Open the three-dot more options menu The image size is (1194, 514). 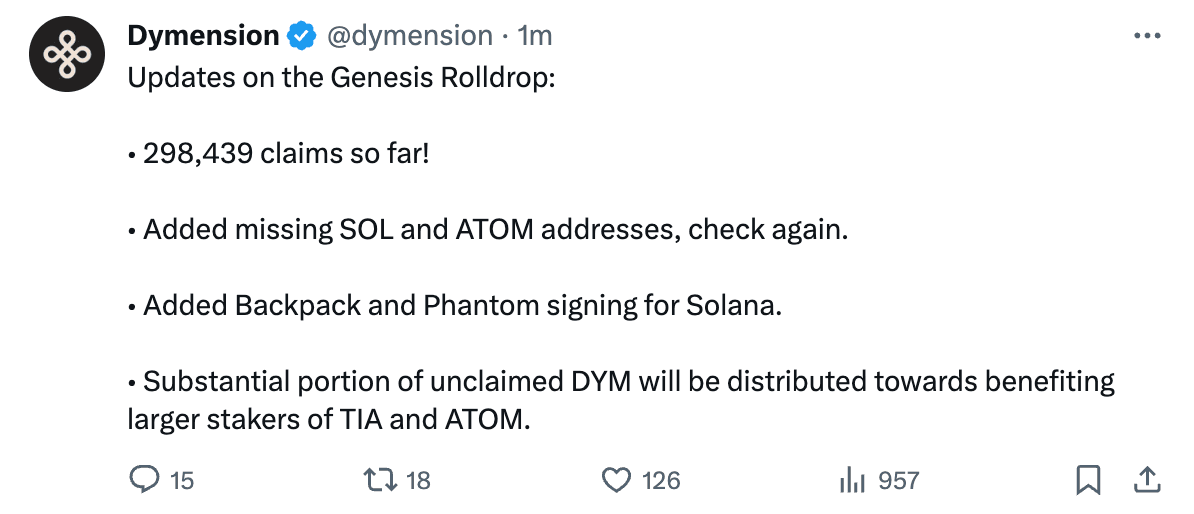coord(1147,36)
